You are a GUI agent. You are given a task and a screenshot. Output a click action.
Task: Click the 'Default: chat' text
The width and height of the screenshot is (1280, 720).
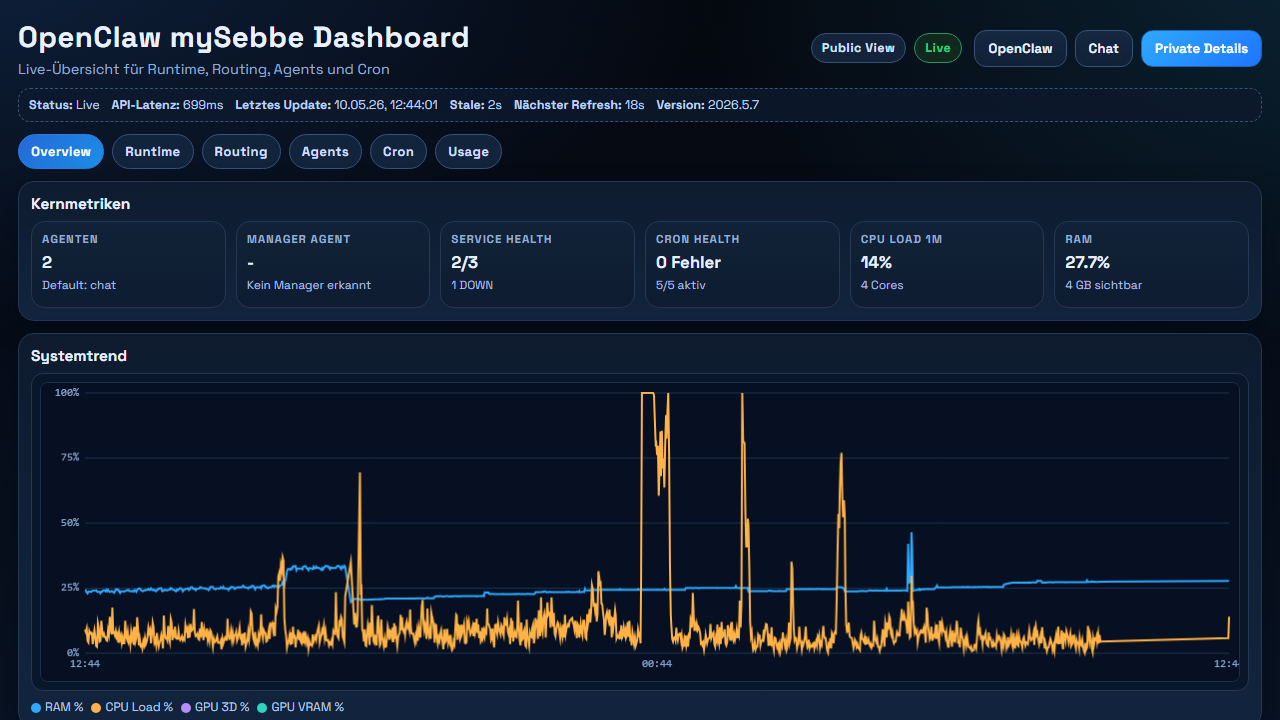click(x=79, y=285)
